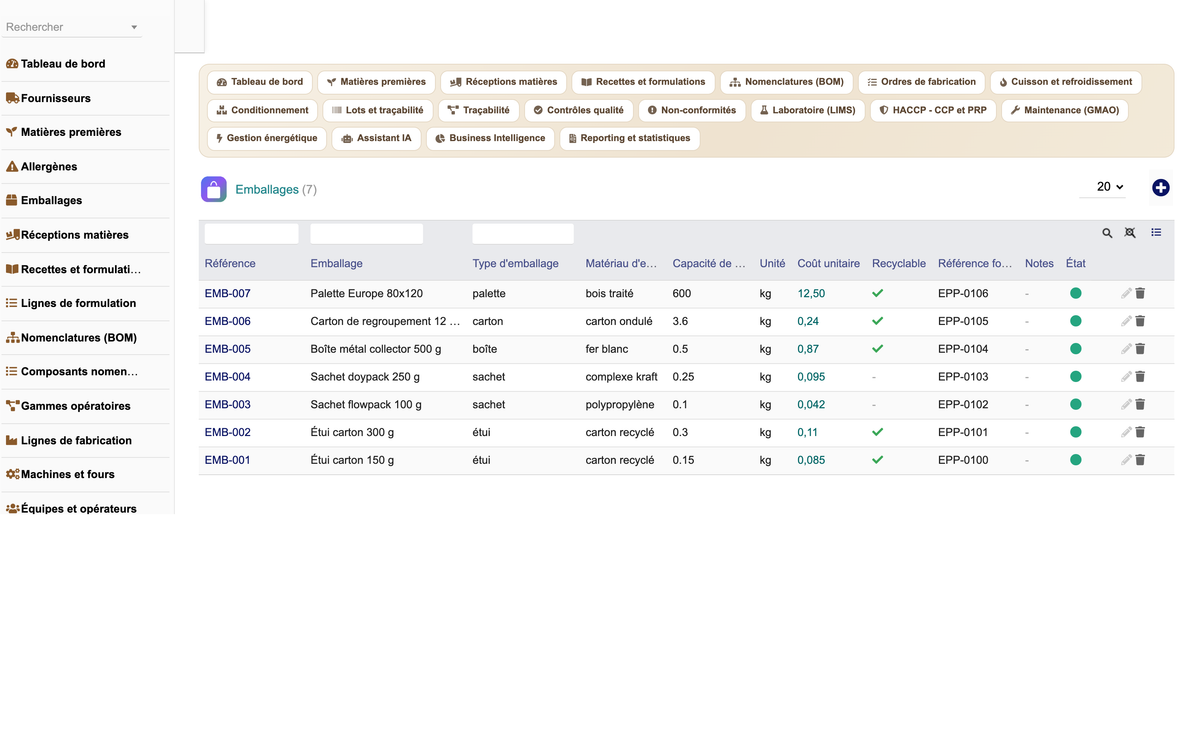Viewport: 1200px width, 743px height.
Task: Open Gammes opératoires in the sidebar
Action: point(68,406)
